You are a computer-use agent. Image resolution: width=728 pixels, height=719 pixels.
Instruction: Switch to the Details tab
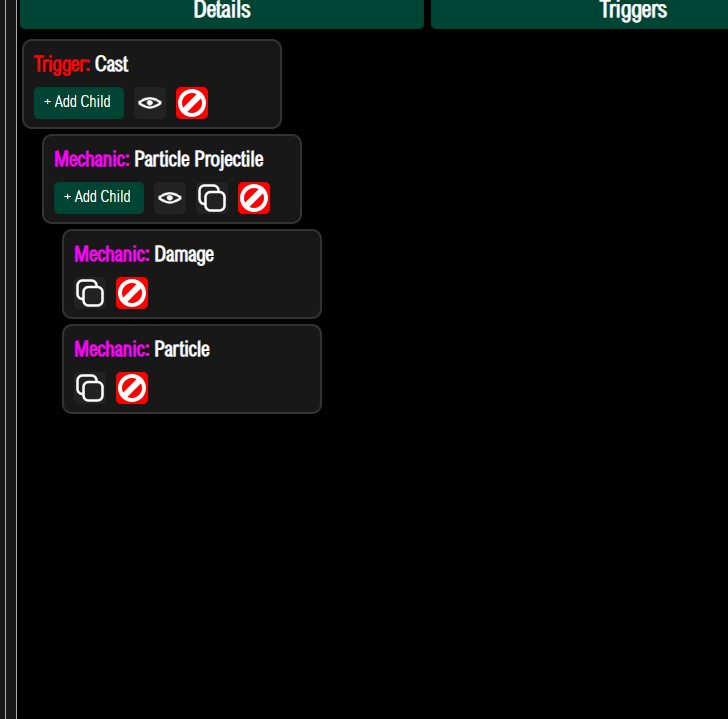[x=222, y=12]
